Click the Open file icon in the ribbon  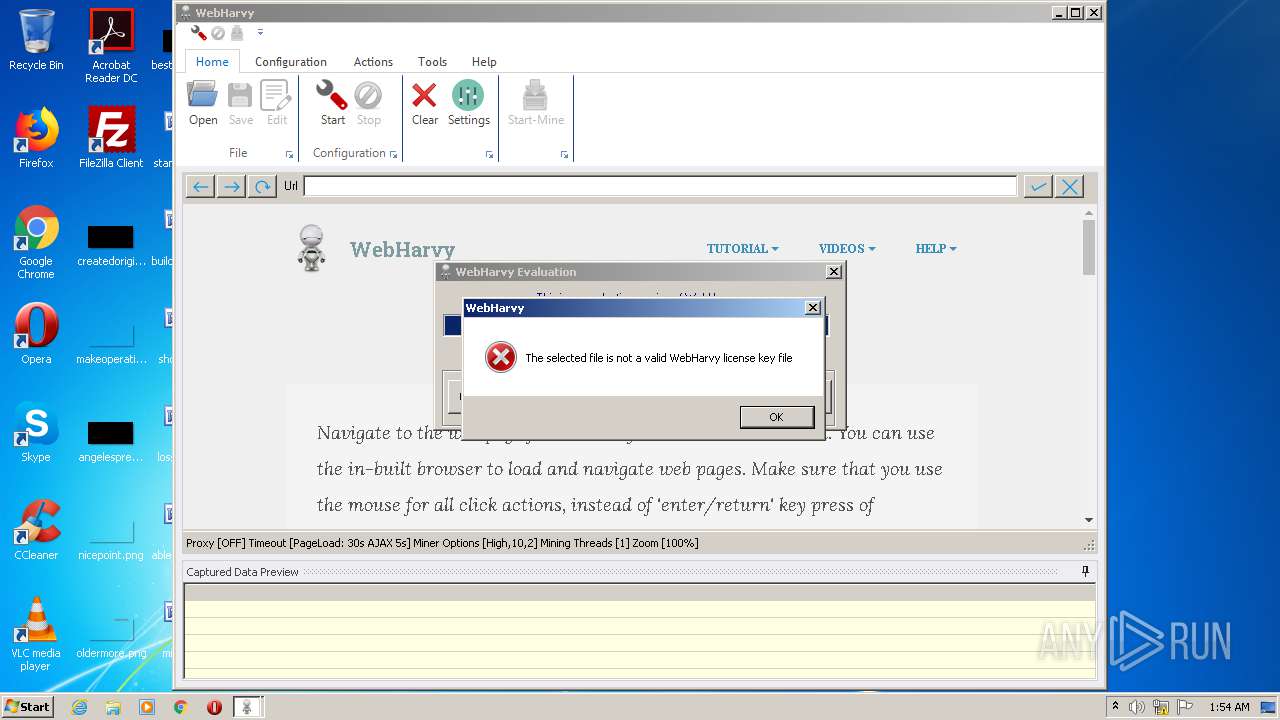click(203, 104)
